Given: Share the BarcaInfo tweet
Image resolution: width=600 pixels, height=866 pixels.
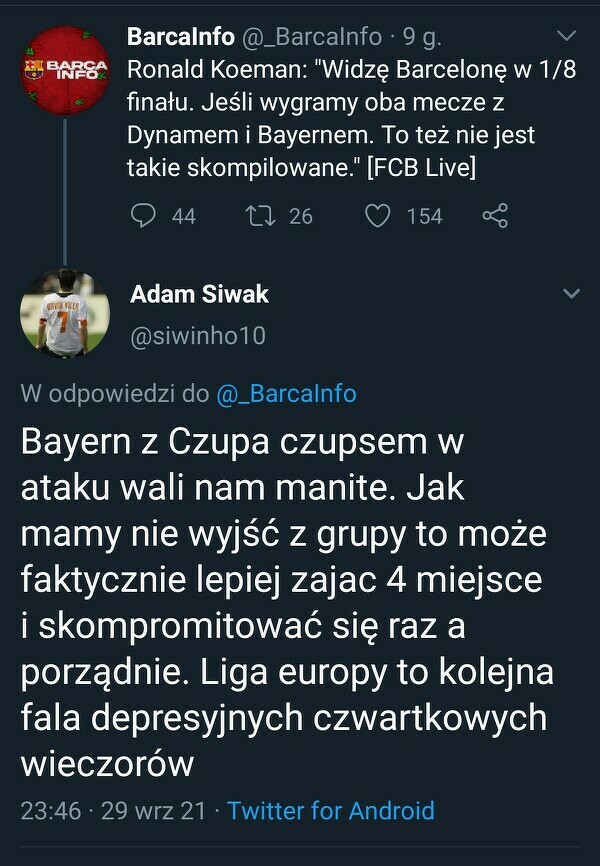Looking at the screenshot, I should [x=495, y=215].
